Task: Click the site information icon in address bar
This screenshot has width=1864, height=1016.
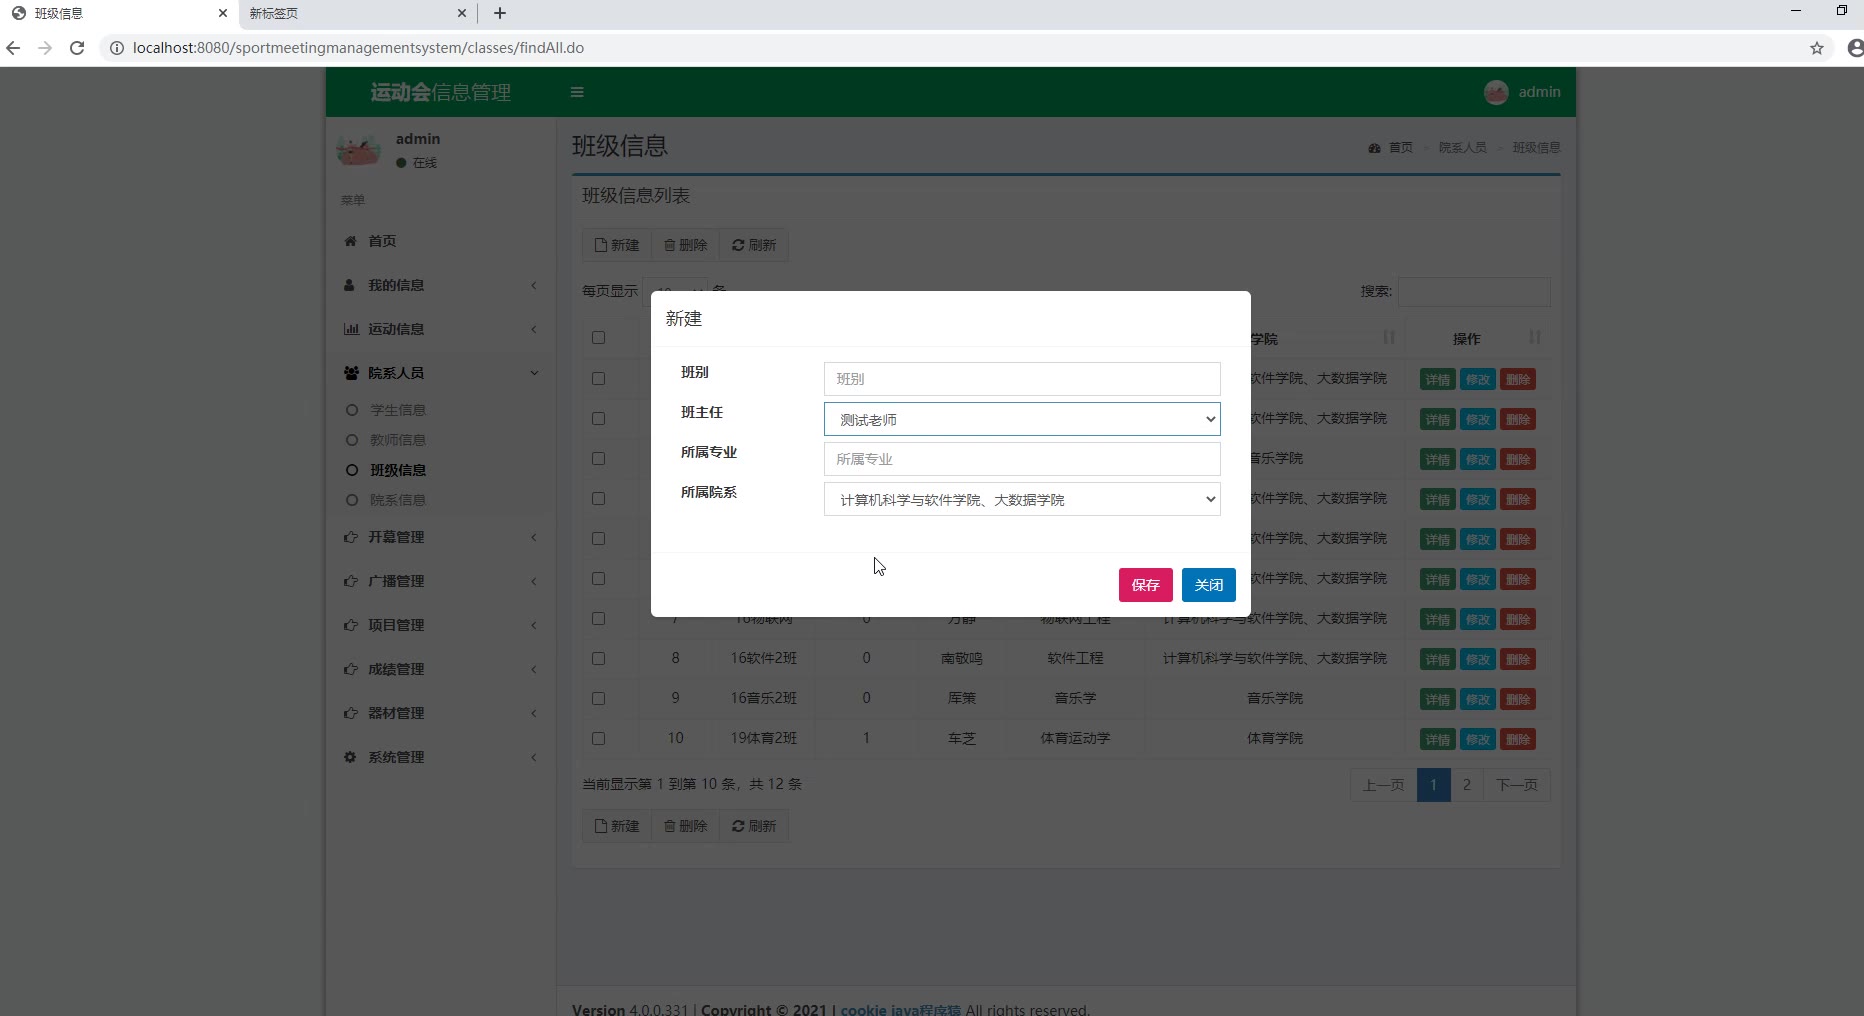Action: coord(116,48)
